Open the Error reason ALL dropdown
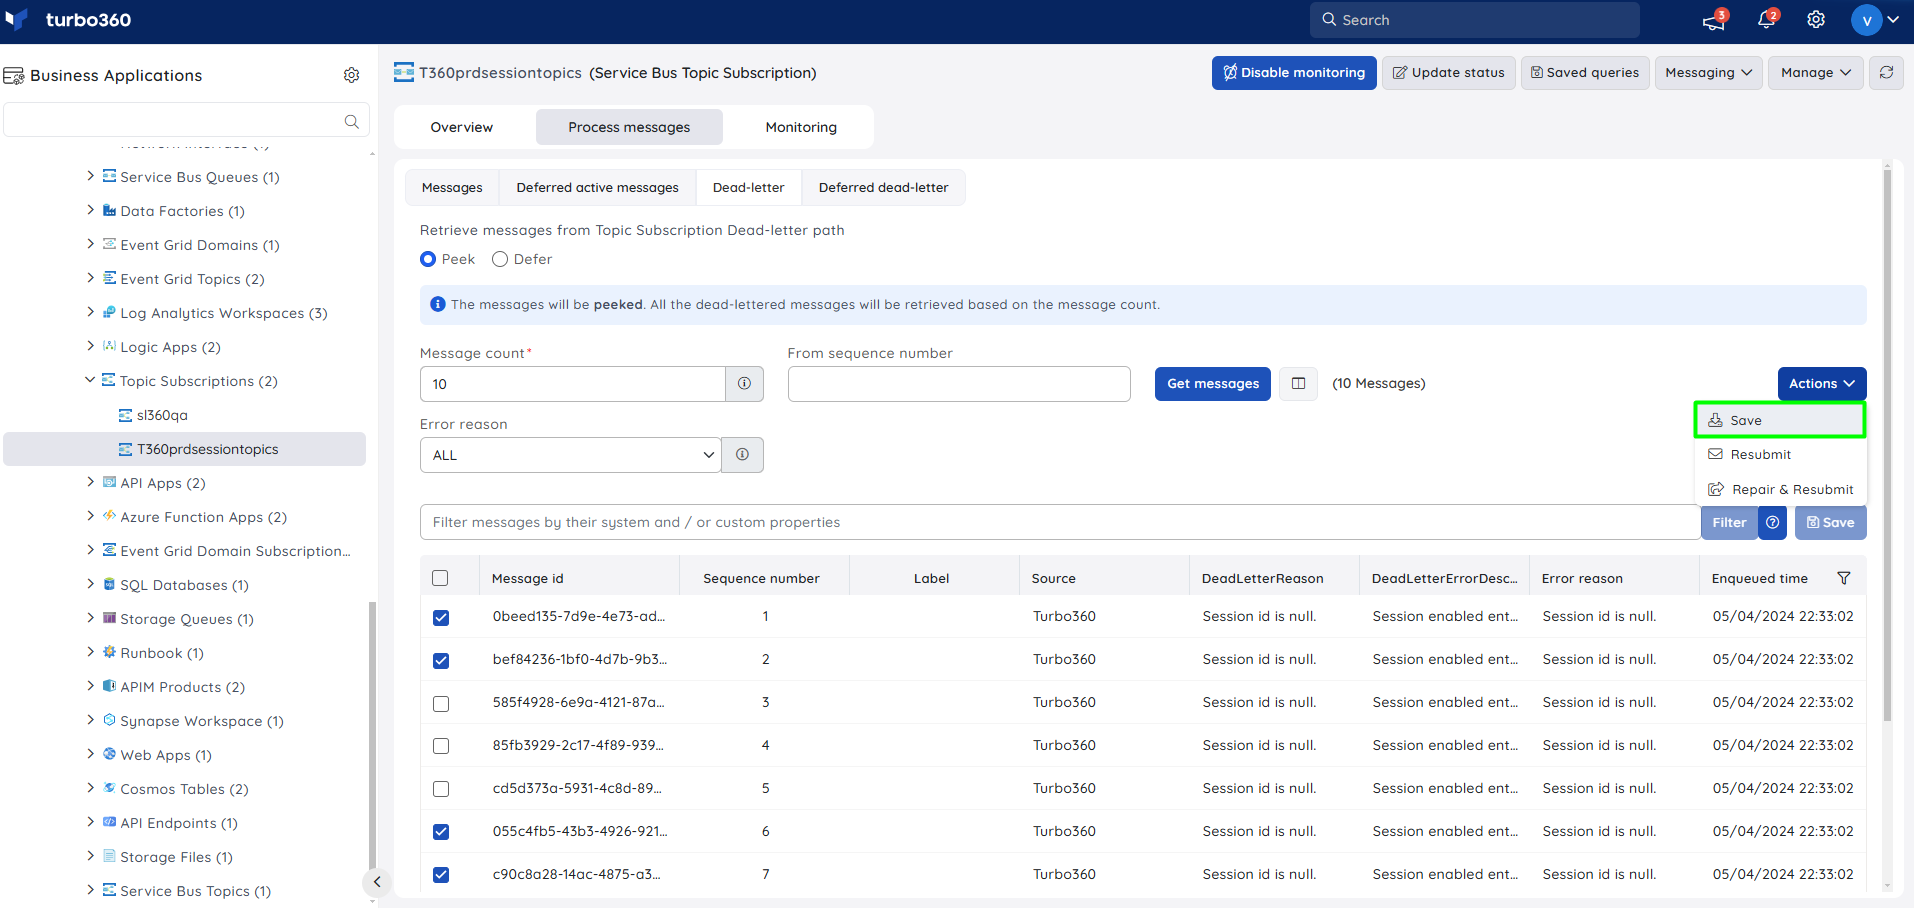This screenshot has width=1914, height=908. point(570,455)
